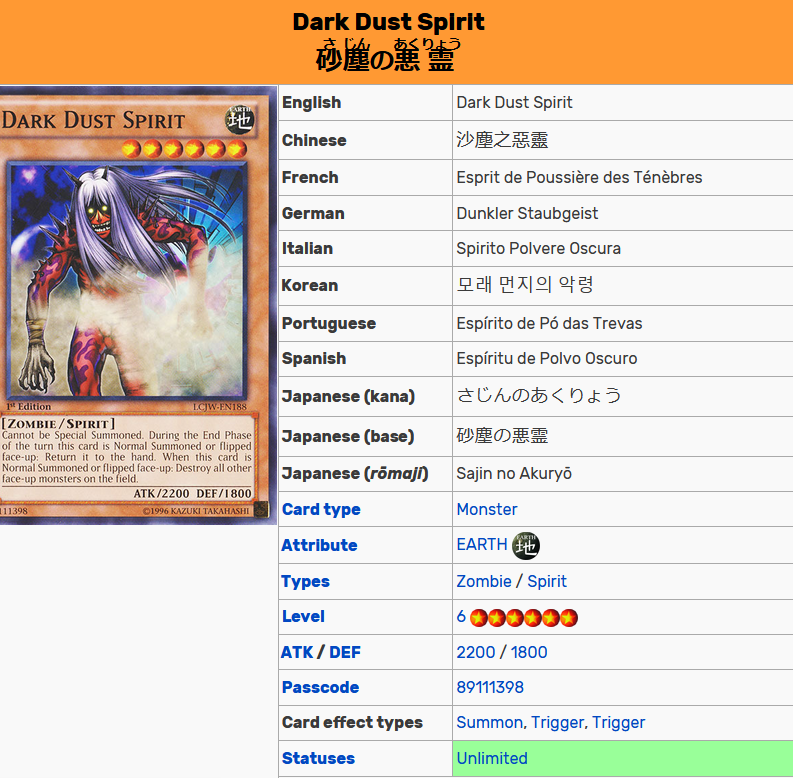Open the DEF header link
Screen dimensions: 793x778
click(x=345, y=653)
